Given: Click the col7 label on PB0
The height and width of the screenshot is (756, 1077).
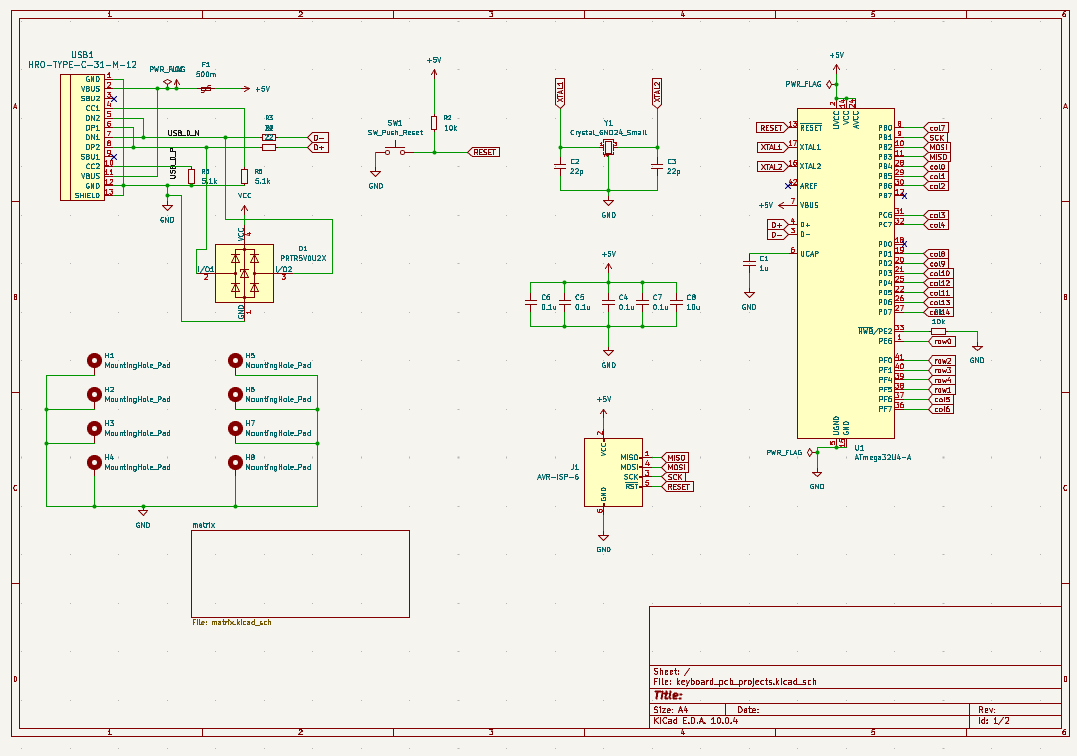Looking at the screenshot, I should (936, 128).
